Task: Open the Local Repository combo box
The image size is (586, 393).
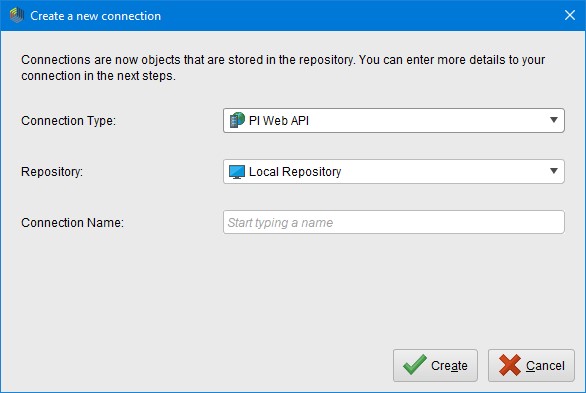Action: coord(394,171)
